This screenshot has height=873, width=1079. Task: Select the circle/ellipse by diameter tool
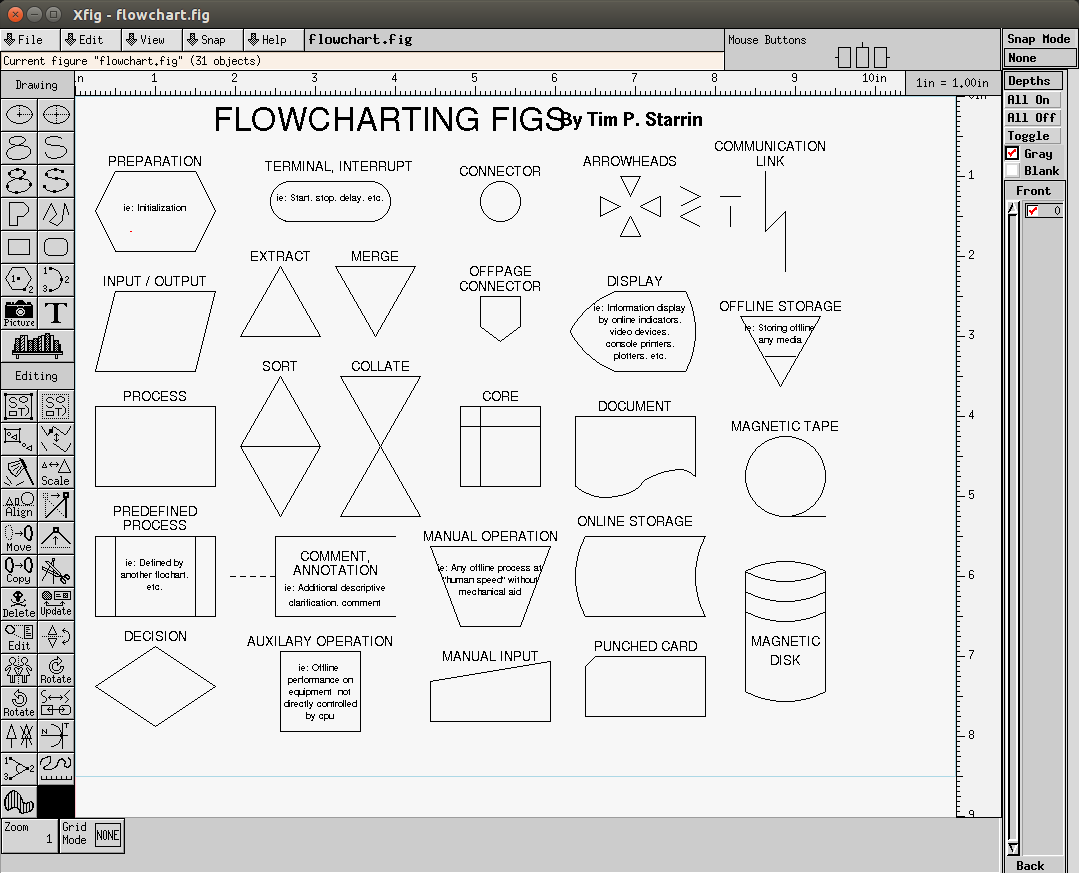56,114
